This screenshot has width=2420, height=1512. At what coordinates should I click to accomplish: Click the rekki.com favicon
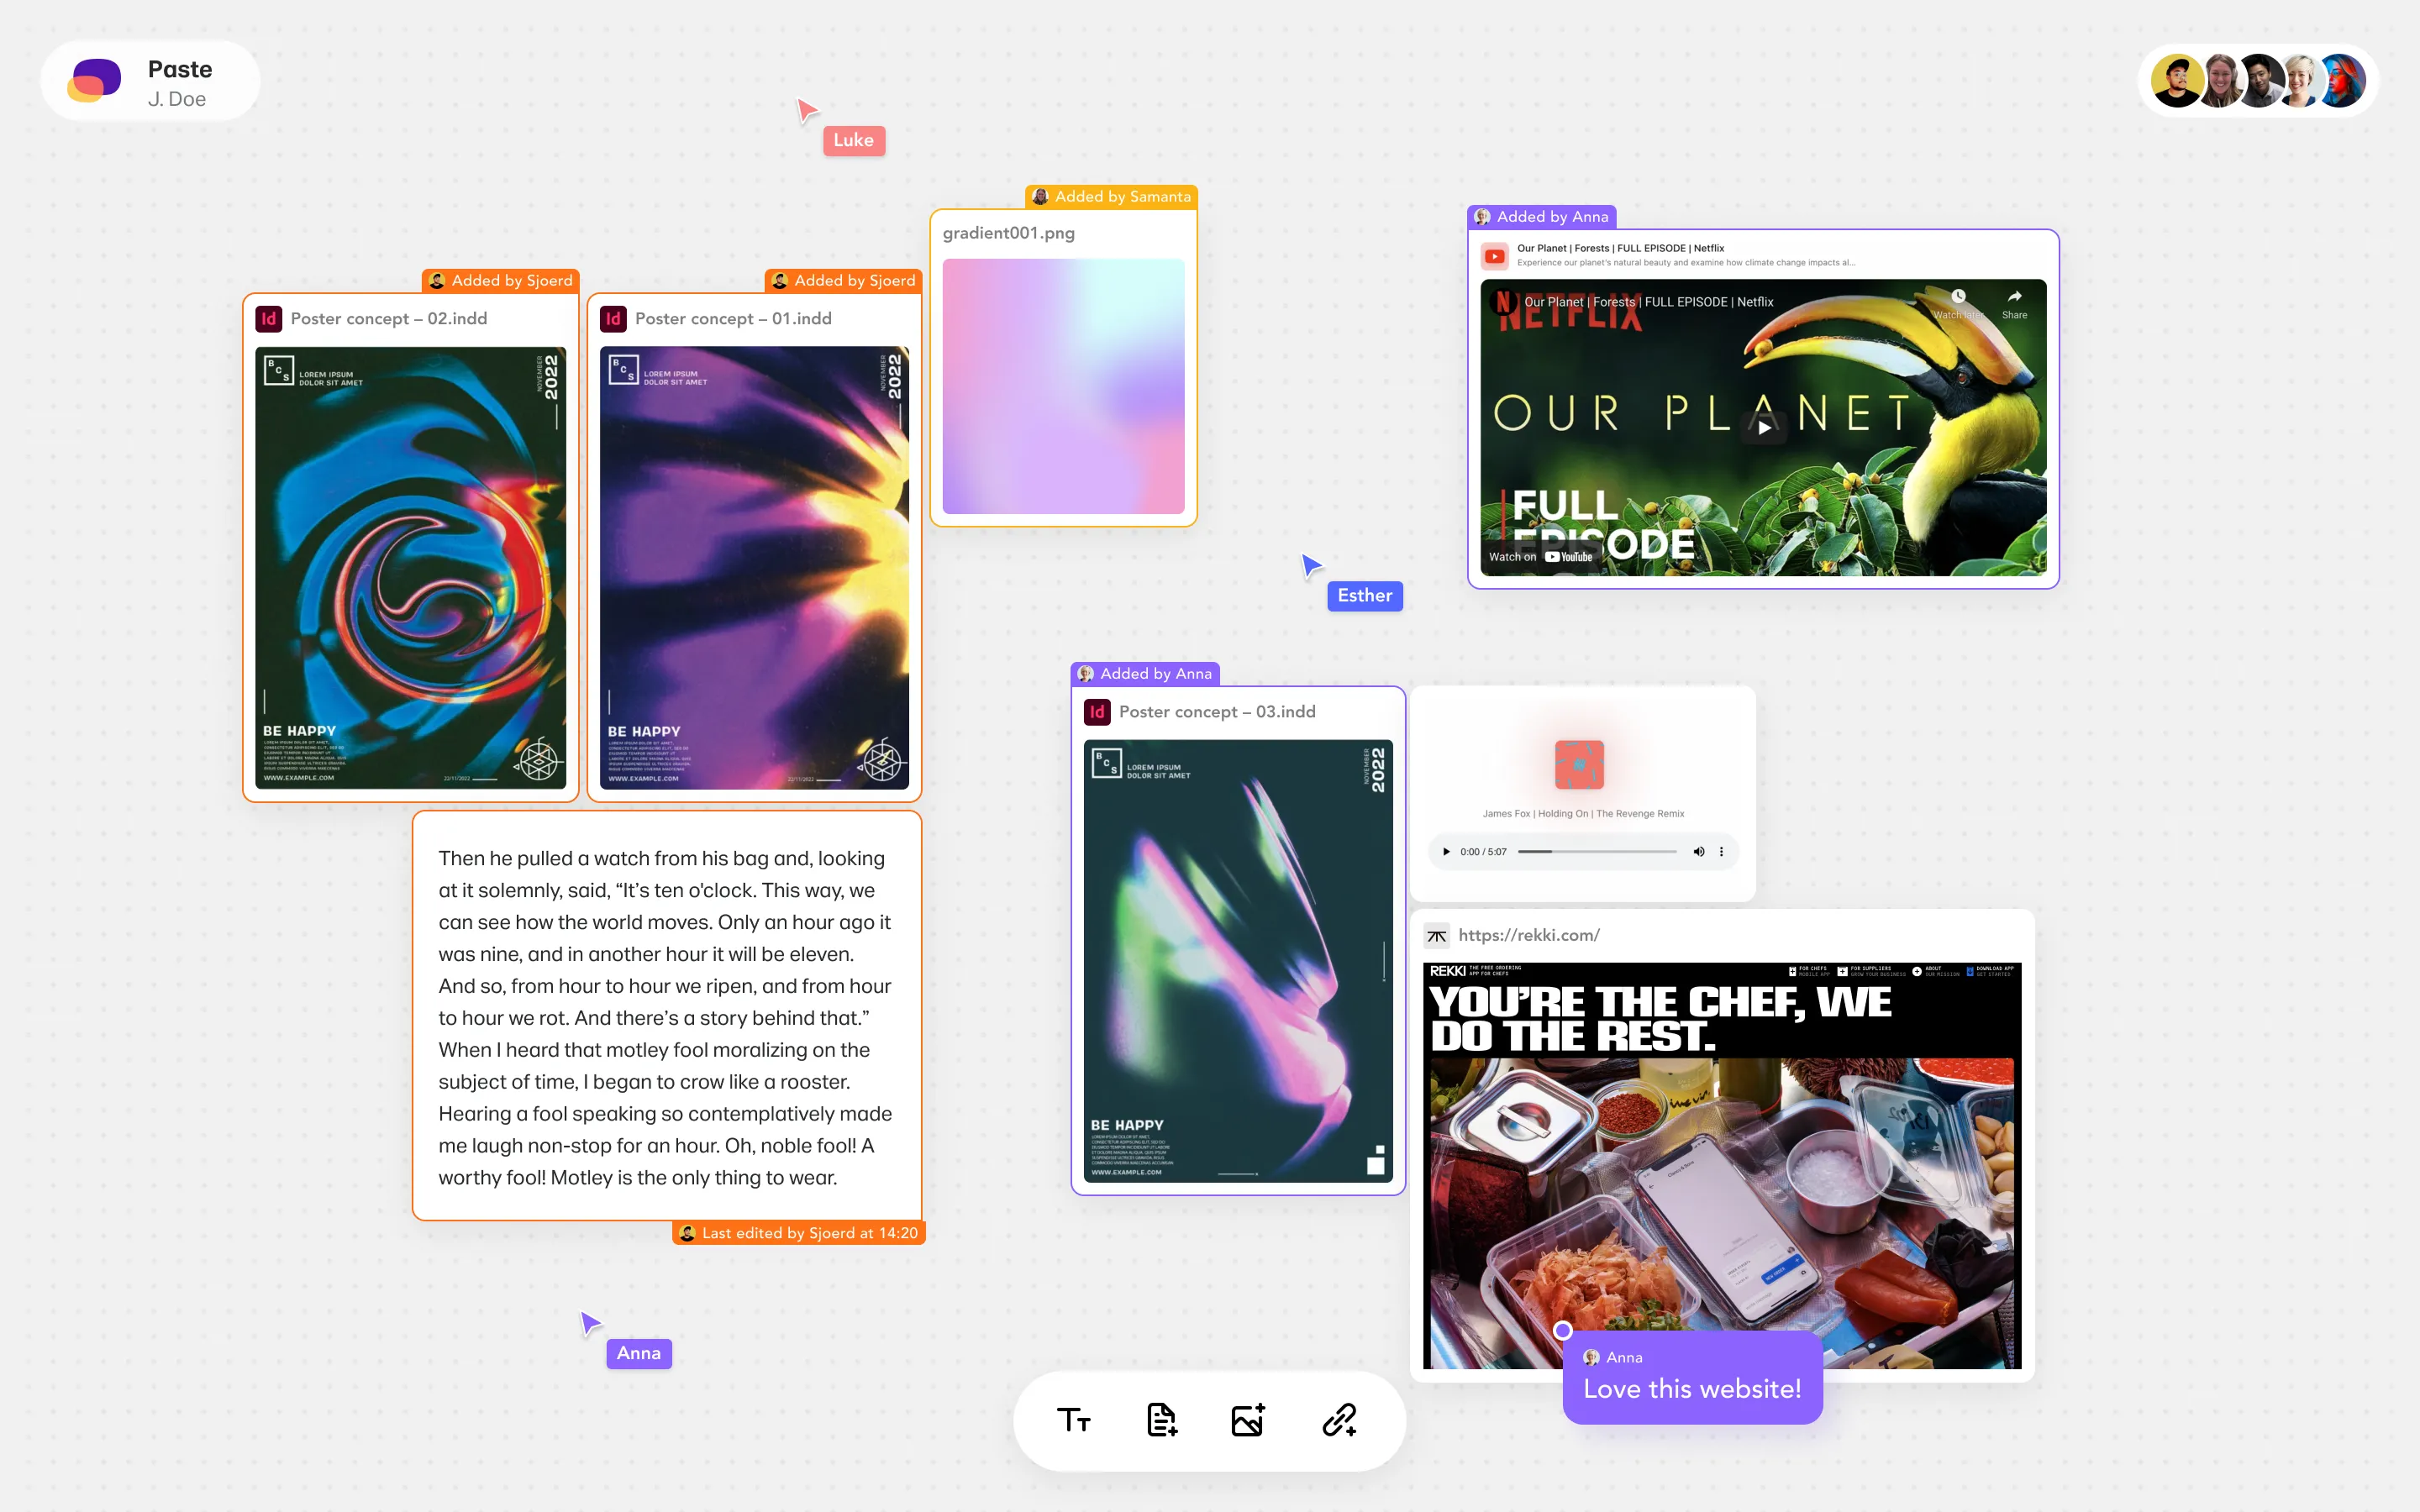(1436, 936)
